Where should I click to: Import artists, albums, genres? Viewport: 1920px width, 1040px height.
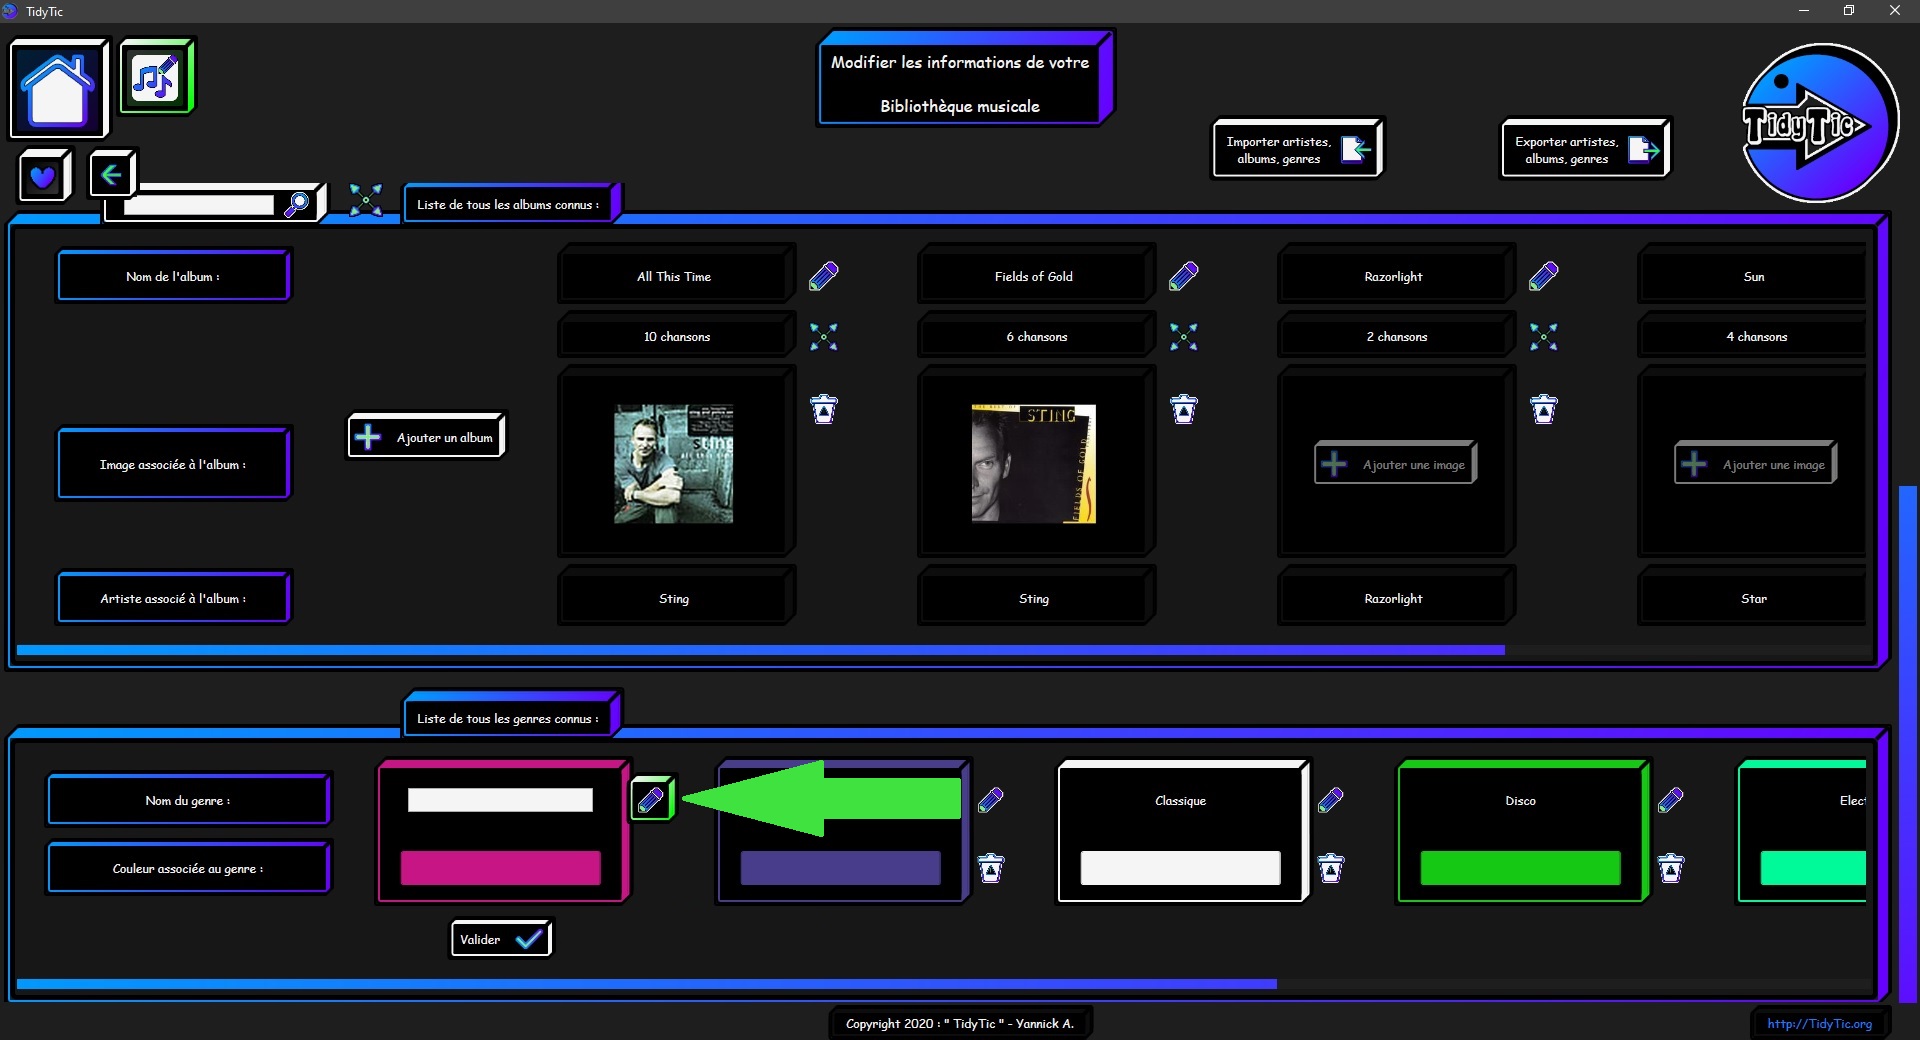[x=1297, y=150]
